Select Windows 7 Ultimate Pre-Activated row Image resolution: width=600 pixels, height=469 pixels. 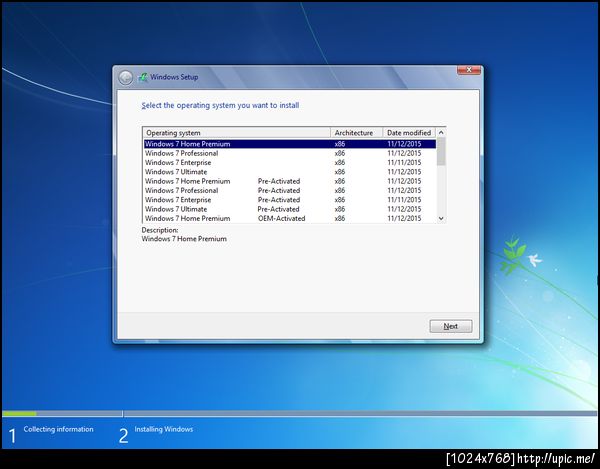[x=290, y=209]
